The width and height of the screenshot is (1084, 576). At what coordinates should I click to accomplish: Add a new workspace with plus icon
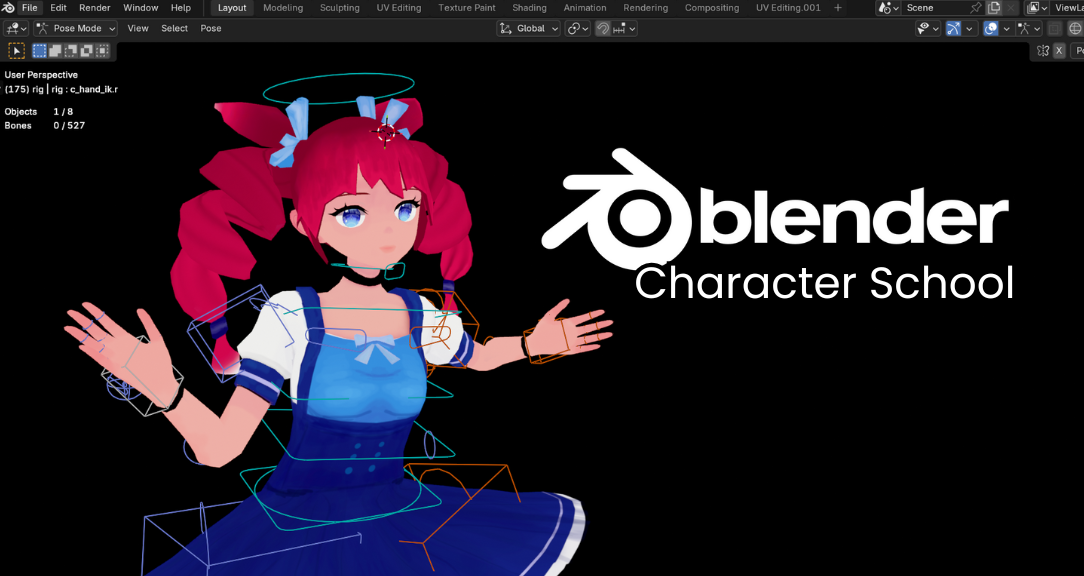pyautogui.click(x=838, y=8)
